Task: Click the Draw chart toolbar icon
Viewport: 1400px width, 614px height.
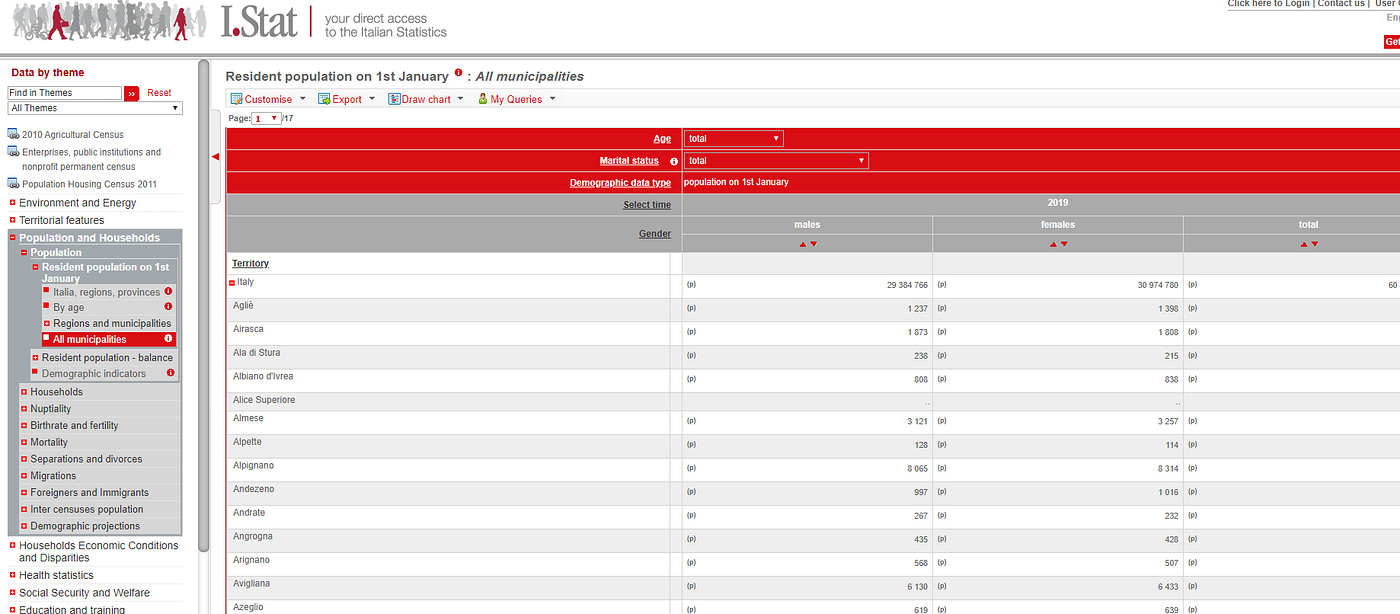Action: pyautogui.click(x=394, y=99)
